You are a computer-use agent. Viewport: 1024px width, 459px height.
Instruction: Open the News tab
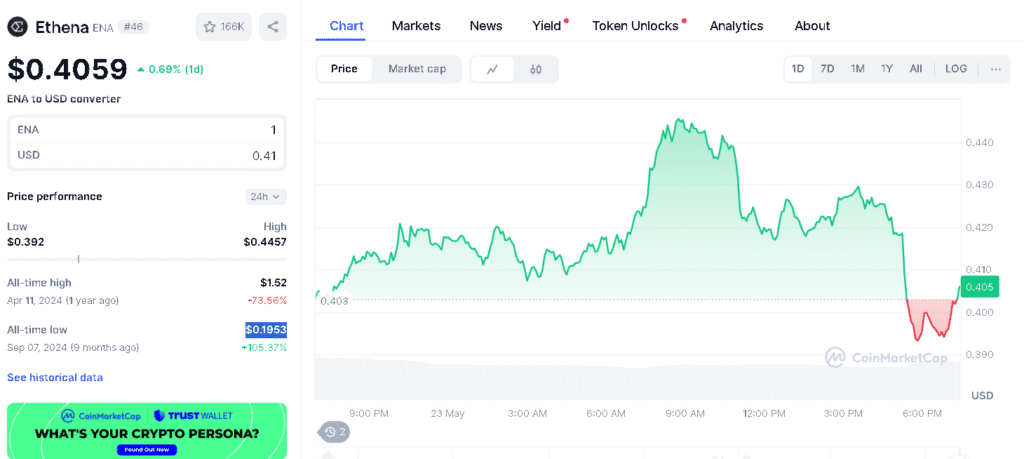tap(486, 26)
